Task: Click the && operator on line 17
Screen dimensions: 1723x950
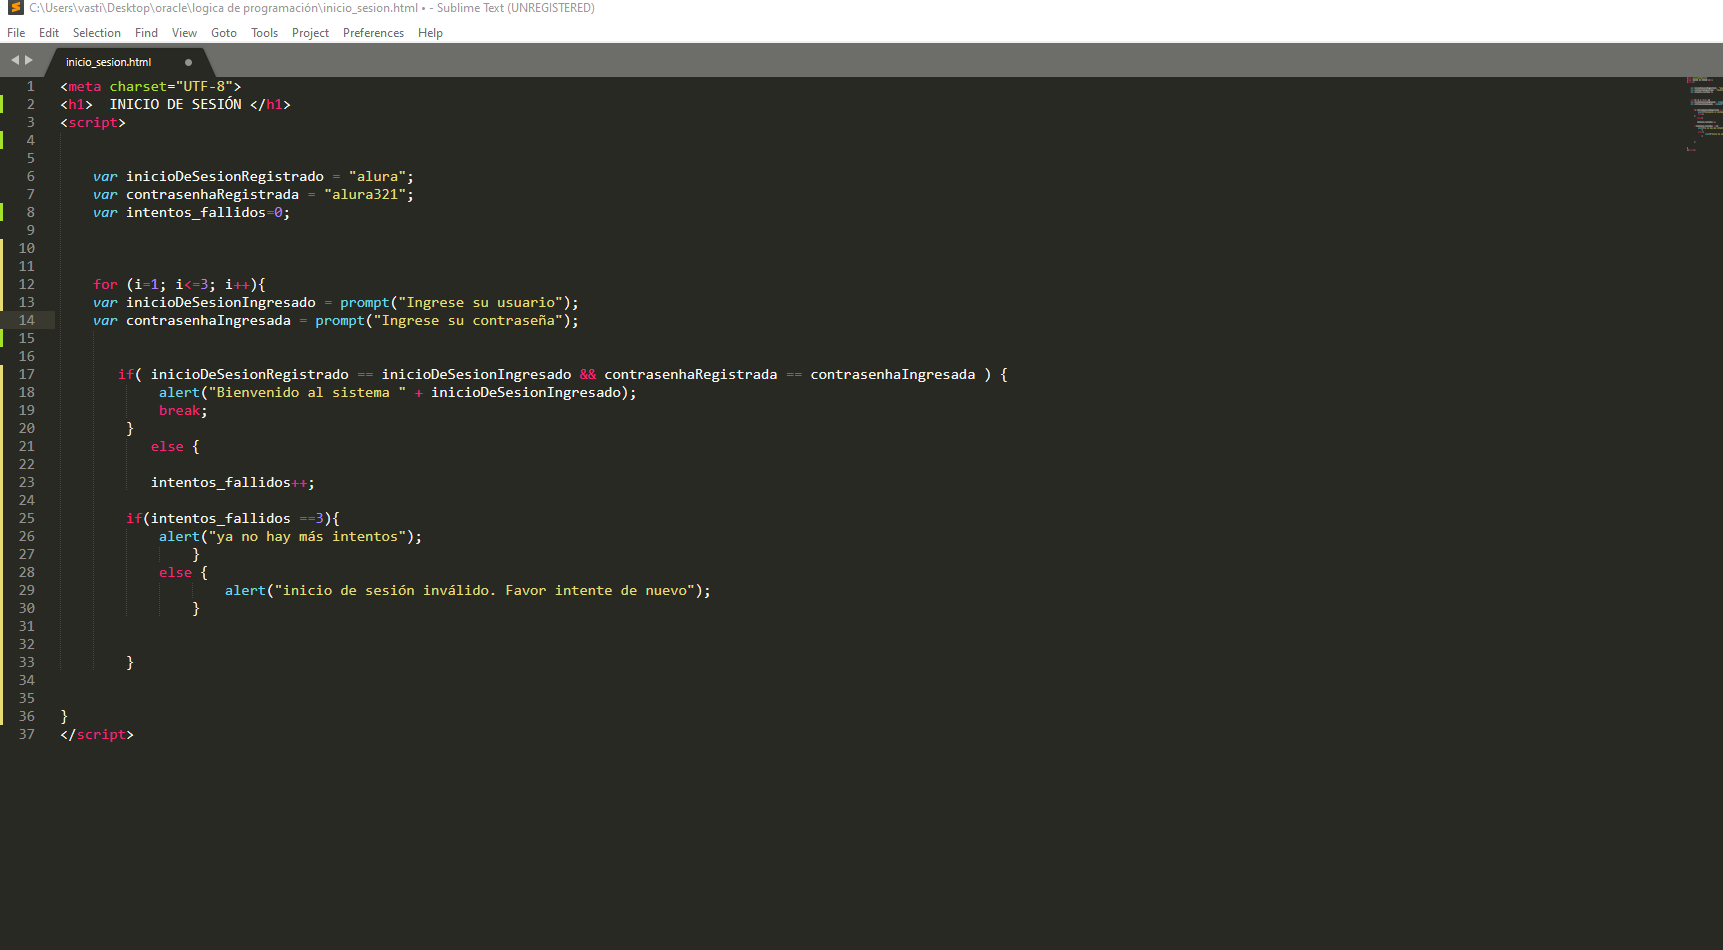Action: 588,374
